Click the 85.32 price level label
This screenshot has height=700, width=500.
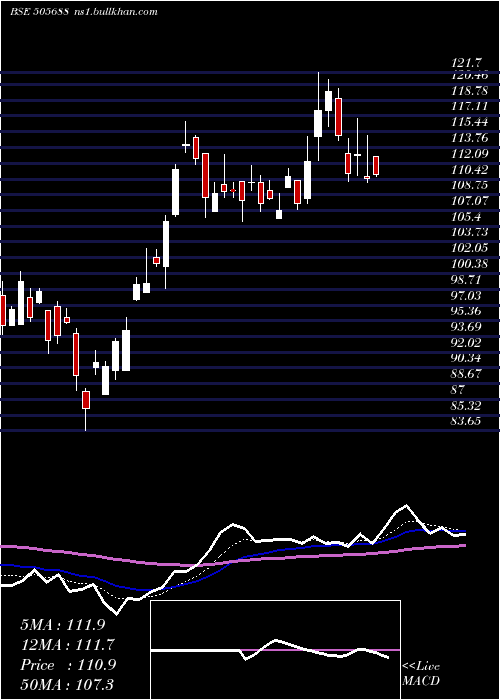pos(467,405)
